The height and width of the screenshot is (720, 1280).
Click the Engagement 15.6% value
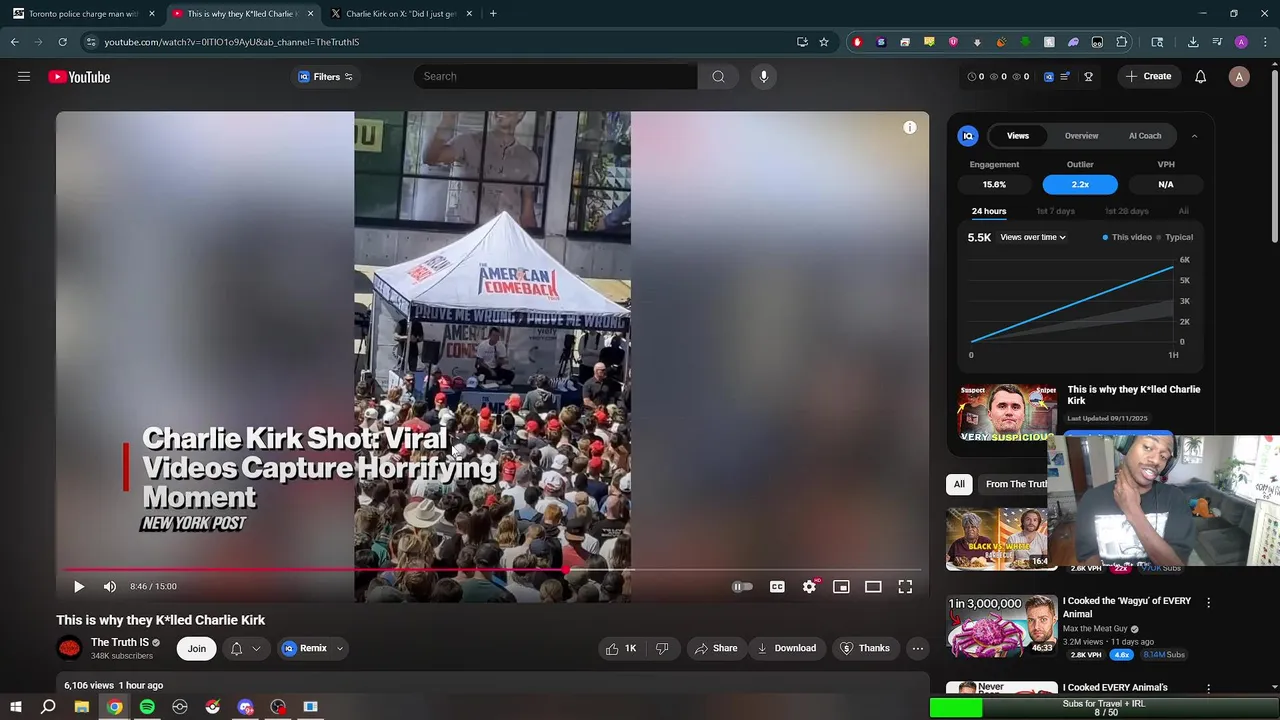tap(994, 184)
